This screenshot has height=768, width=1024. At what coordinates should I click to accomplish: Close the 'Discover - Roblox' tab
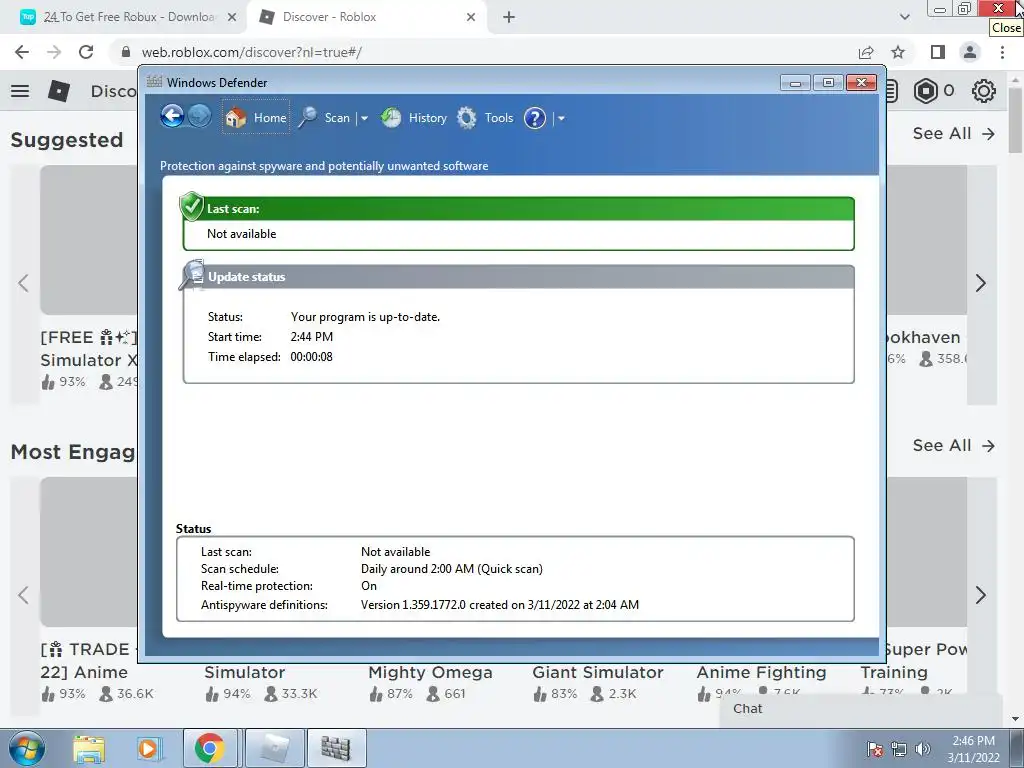[471, 18]
